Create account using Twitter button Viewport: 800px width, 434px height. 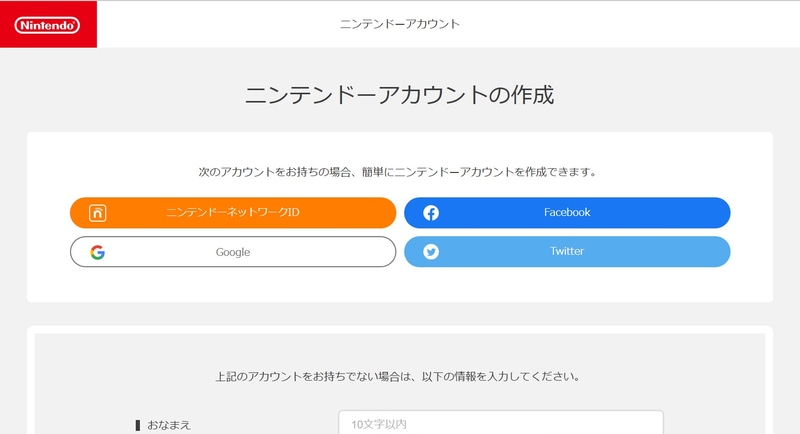pyautogui.click(x=567, y=251)
